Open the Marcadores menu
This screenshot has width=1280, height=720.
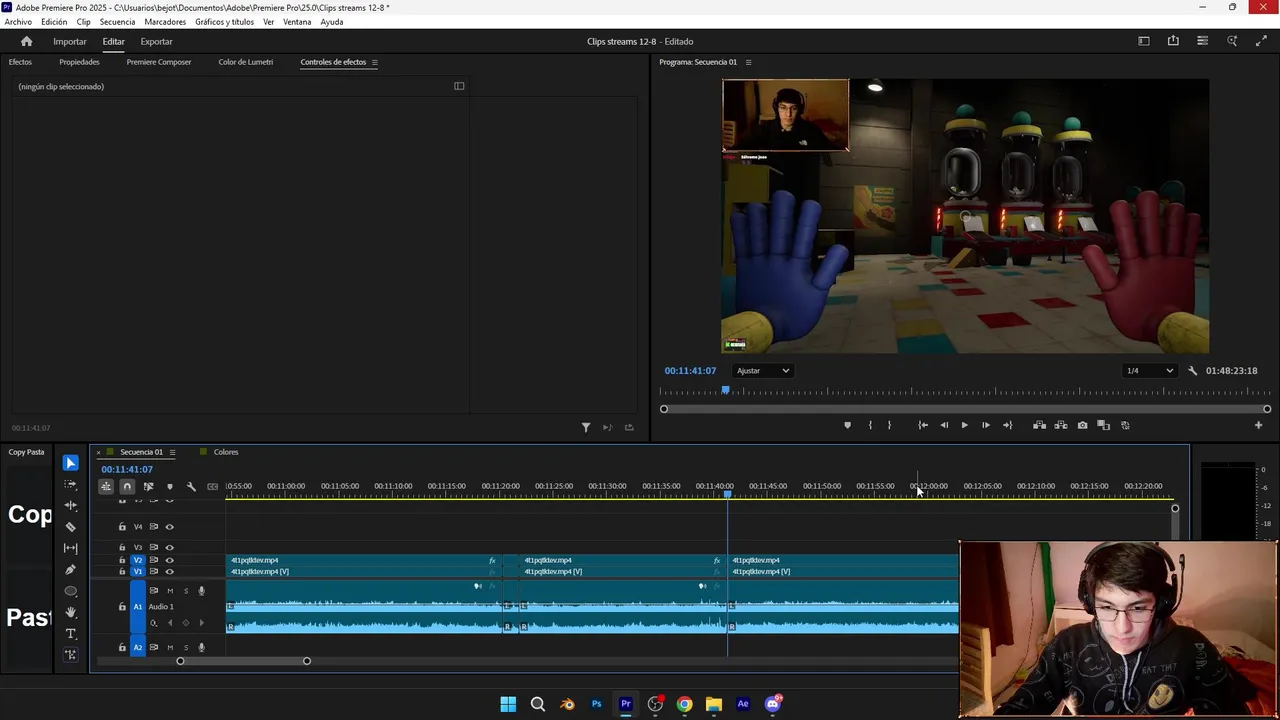pyautogui.click(x=165, y=22)
